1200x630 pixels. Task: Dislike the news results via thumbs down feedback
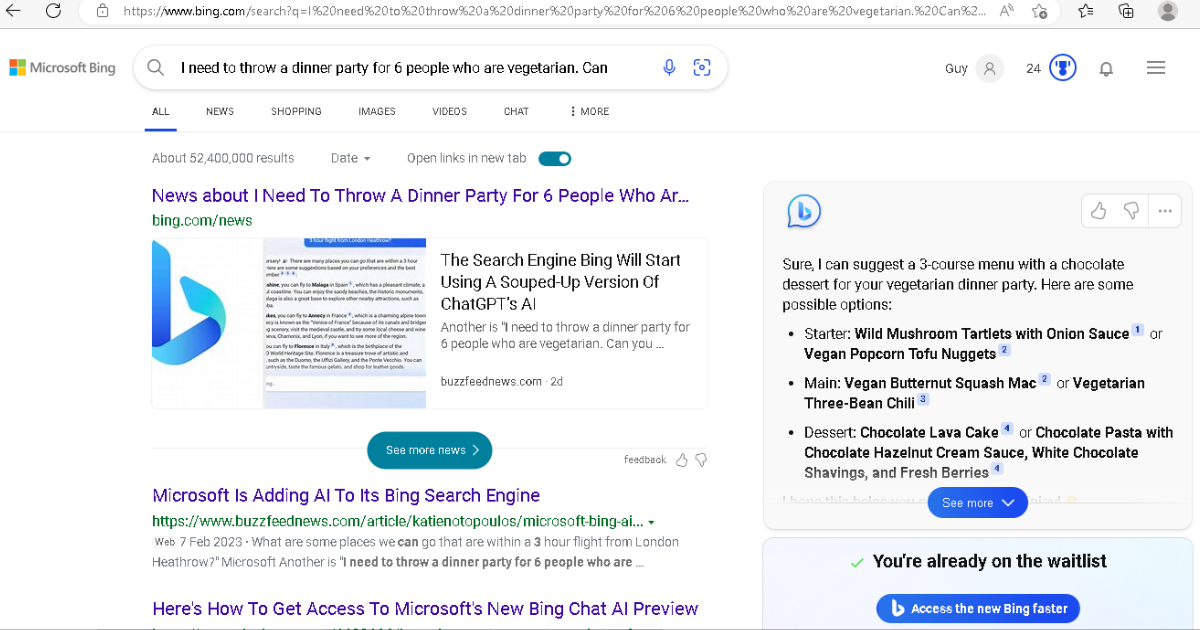tap(702, 459)
